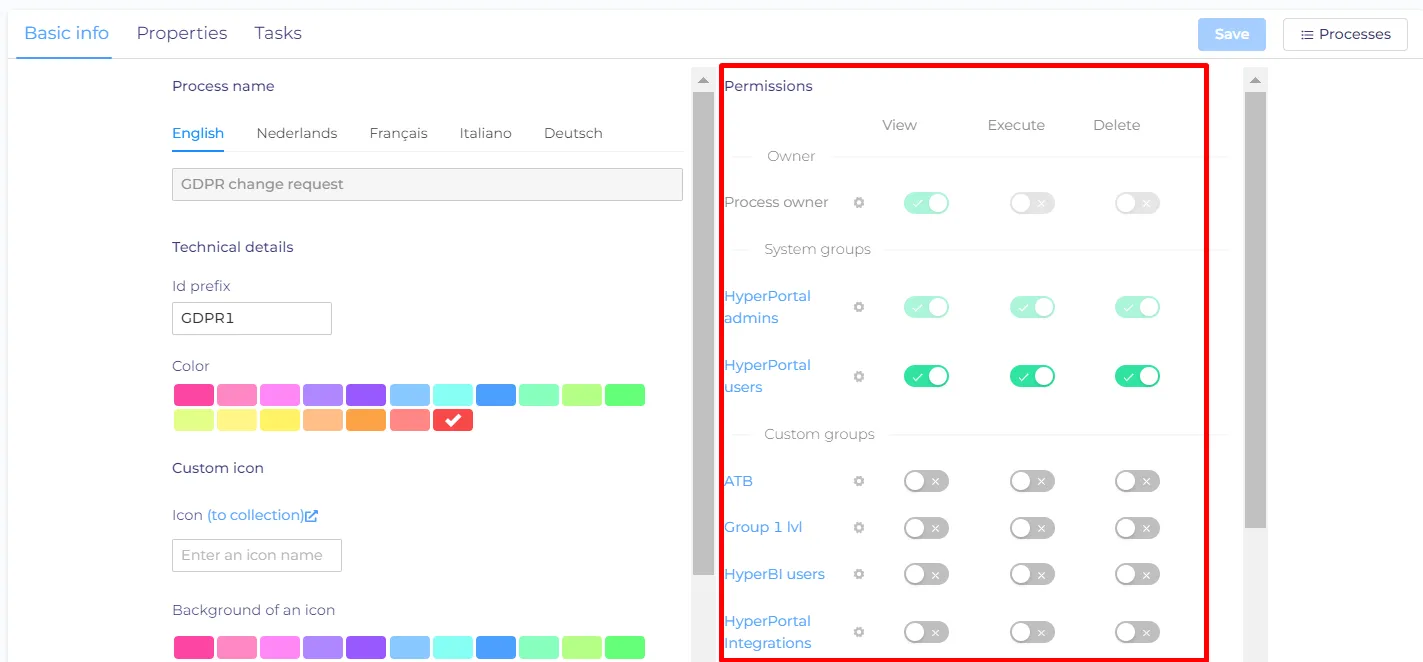This screenshot has width=1423, height=662.
Task: Enable Execute for Group 1 lvl
Action: (1032, 527)
